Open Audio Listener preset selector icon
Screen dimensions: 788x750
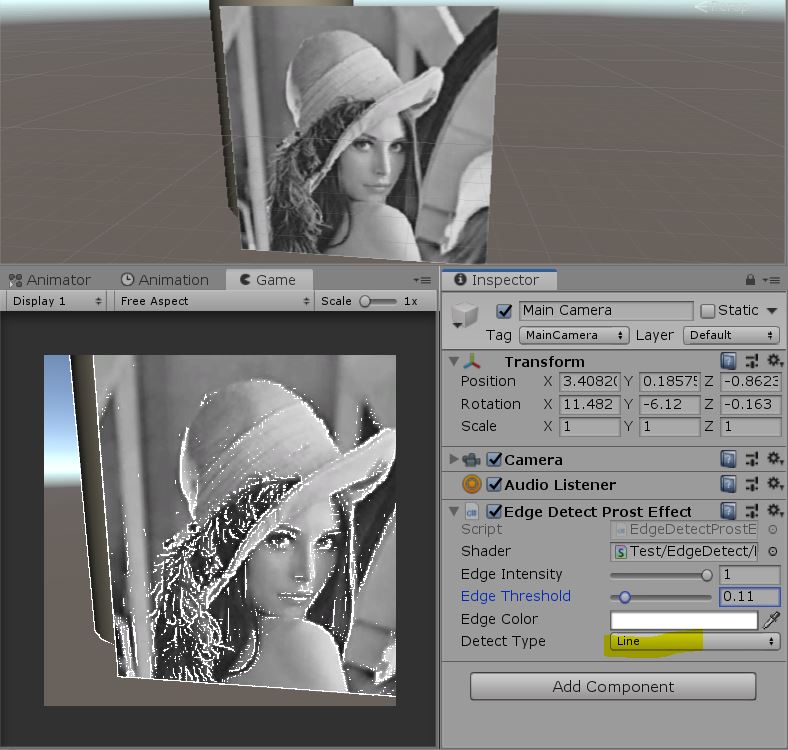click(752, 484)
